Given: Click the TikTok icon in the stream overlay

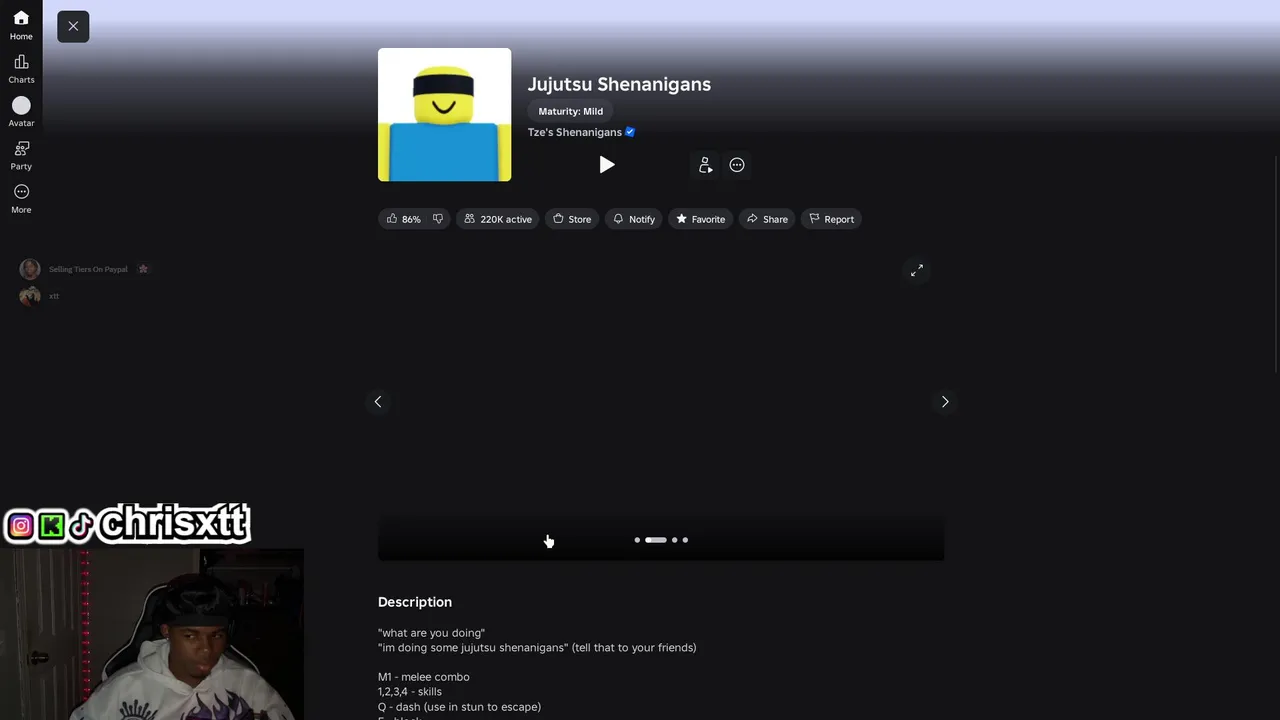Looking at the screenshot, I should point(81,525).
